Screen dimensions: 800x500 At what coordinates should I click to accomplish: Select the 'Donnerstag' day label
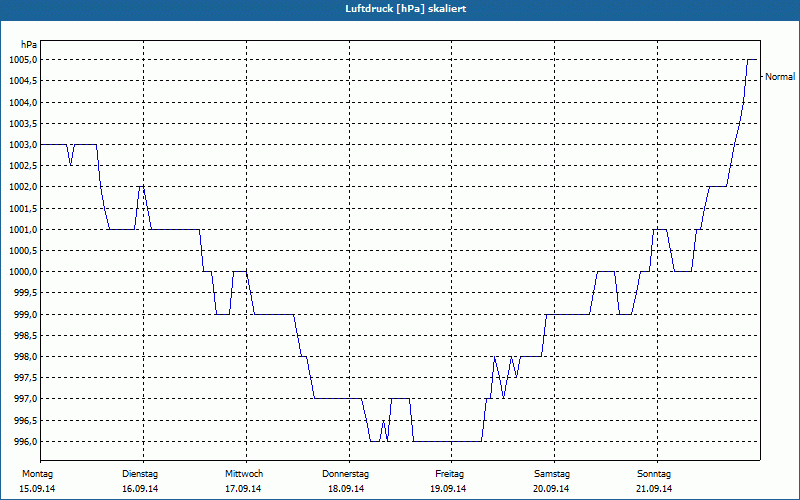(345, 474)
